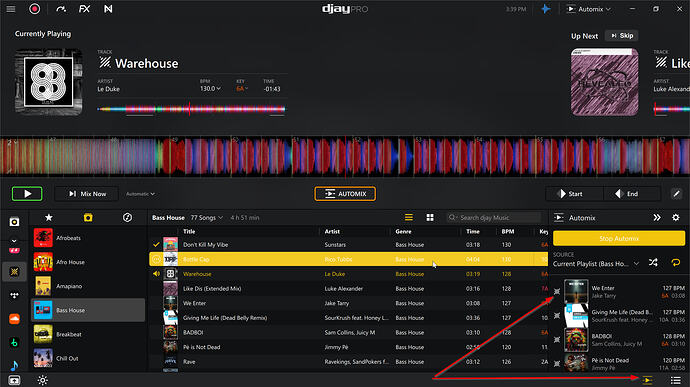Open Automix settings gear

pyautogui.click(x=676, y=217)
